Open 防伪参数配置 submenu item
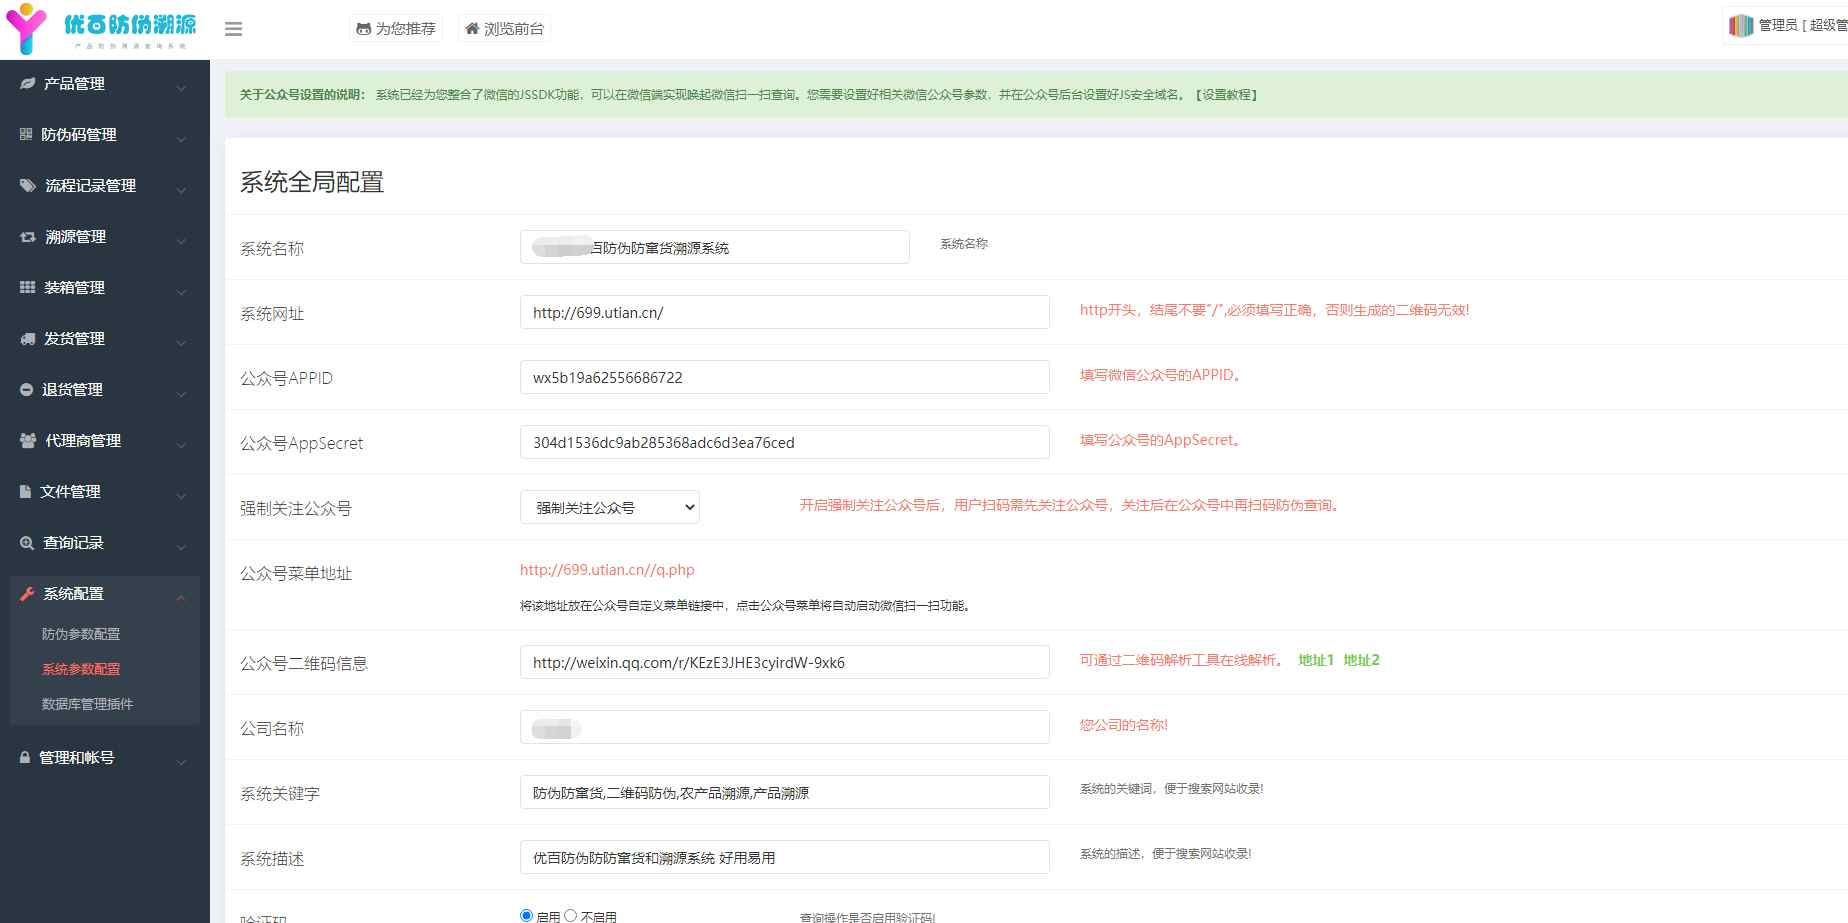 click(81, 634)
